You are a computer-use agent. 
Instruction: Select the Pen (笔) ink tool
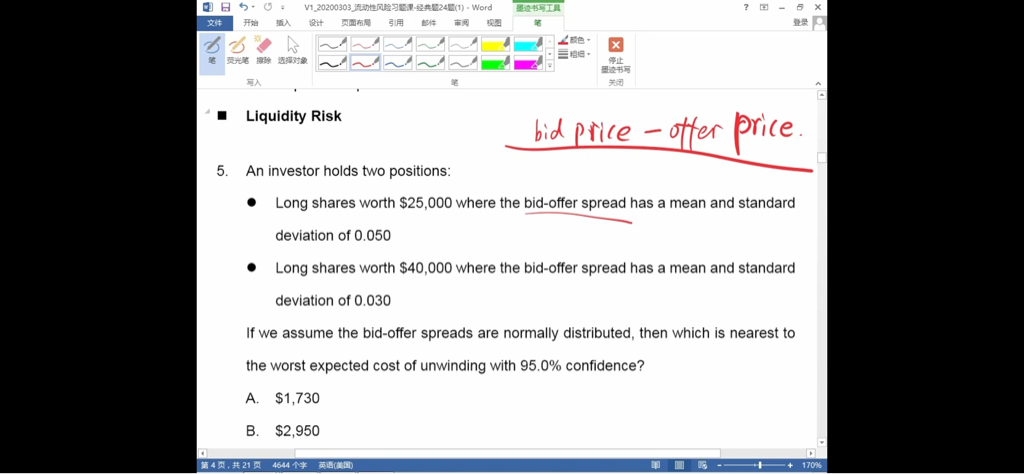(212, 50)
